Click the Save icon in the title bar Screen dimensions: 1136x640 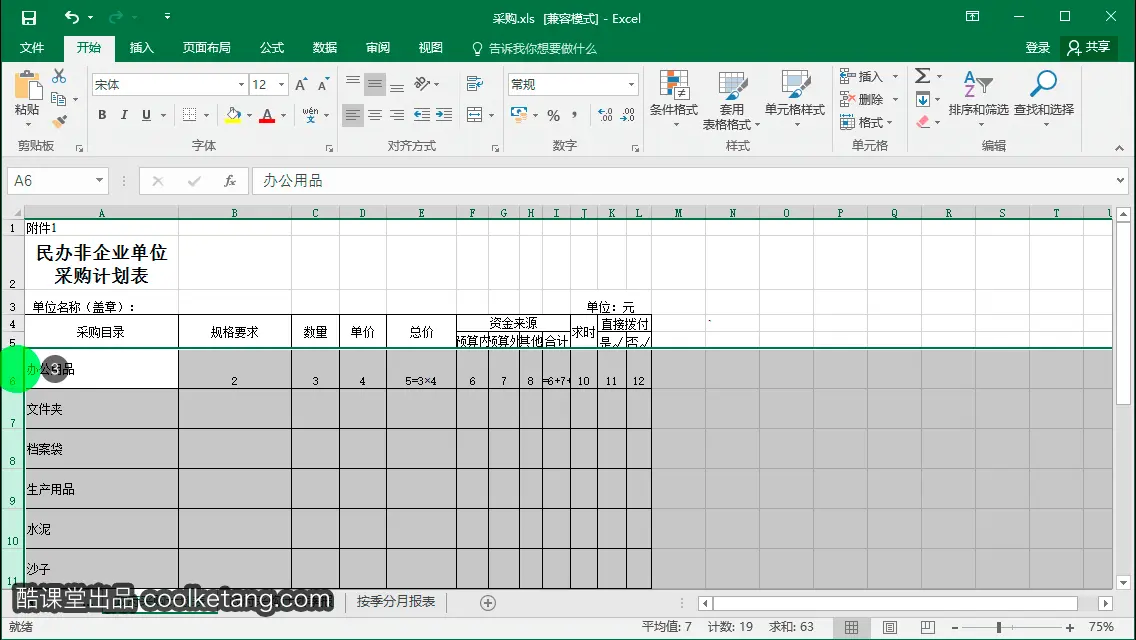(28, 18)
